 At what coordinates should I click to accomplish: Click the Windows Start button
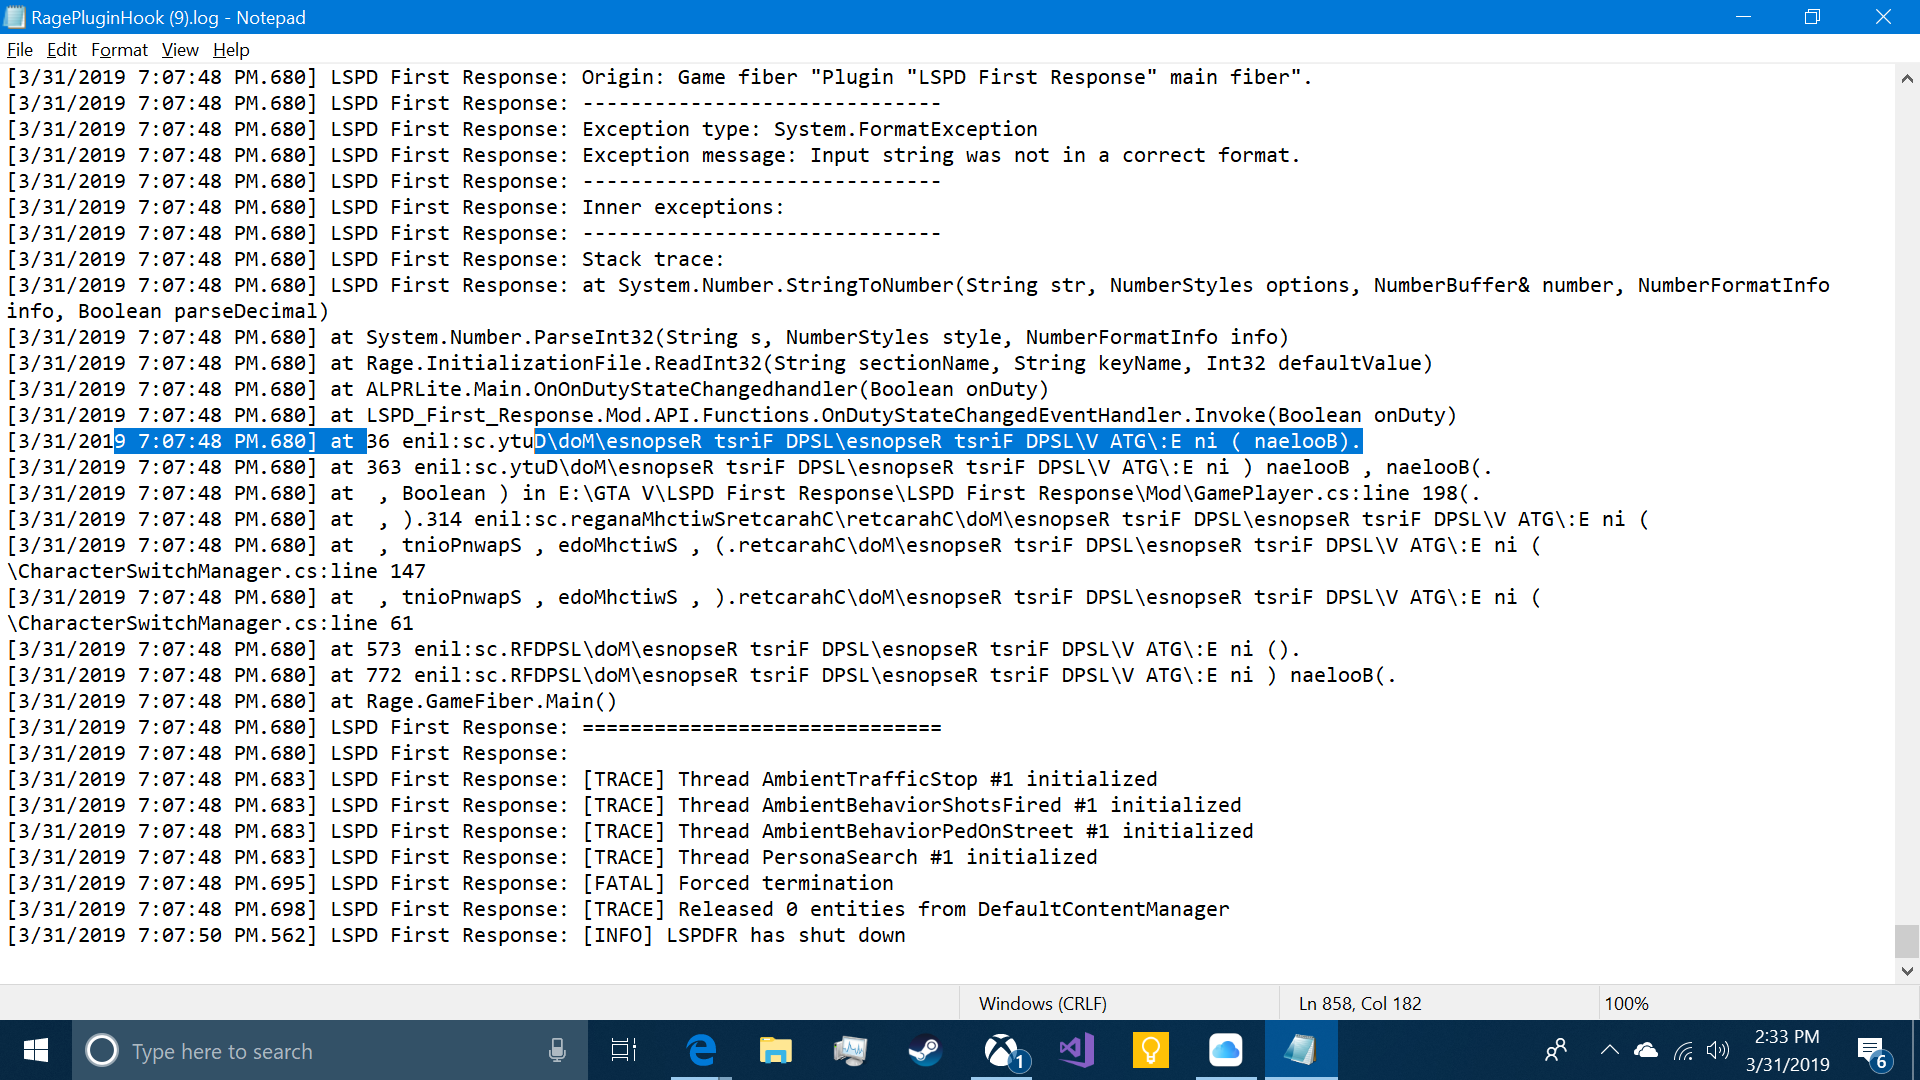click(36, 1050)
